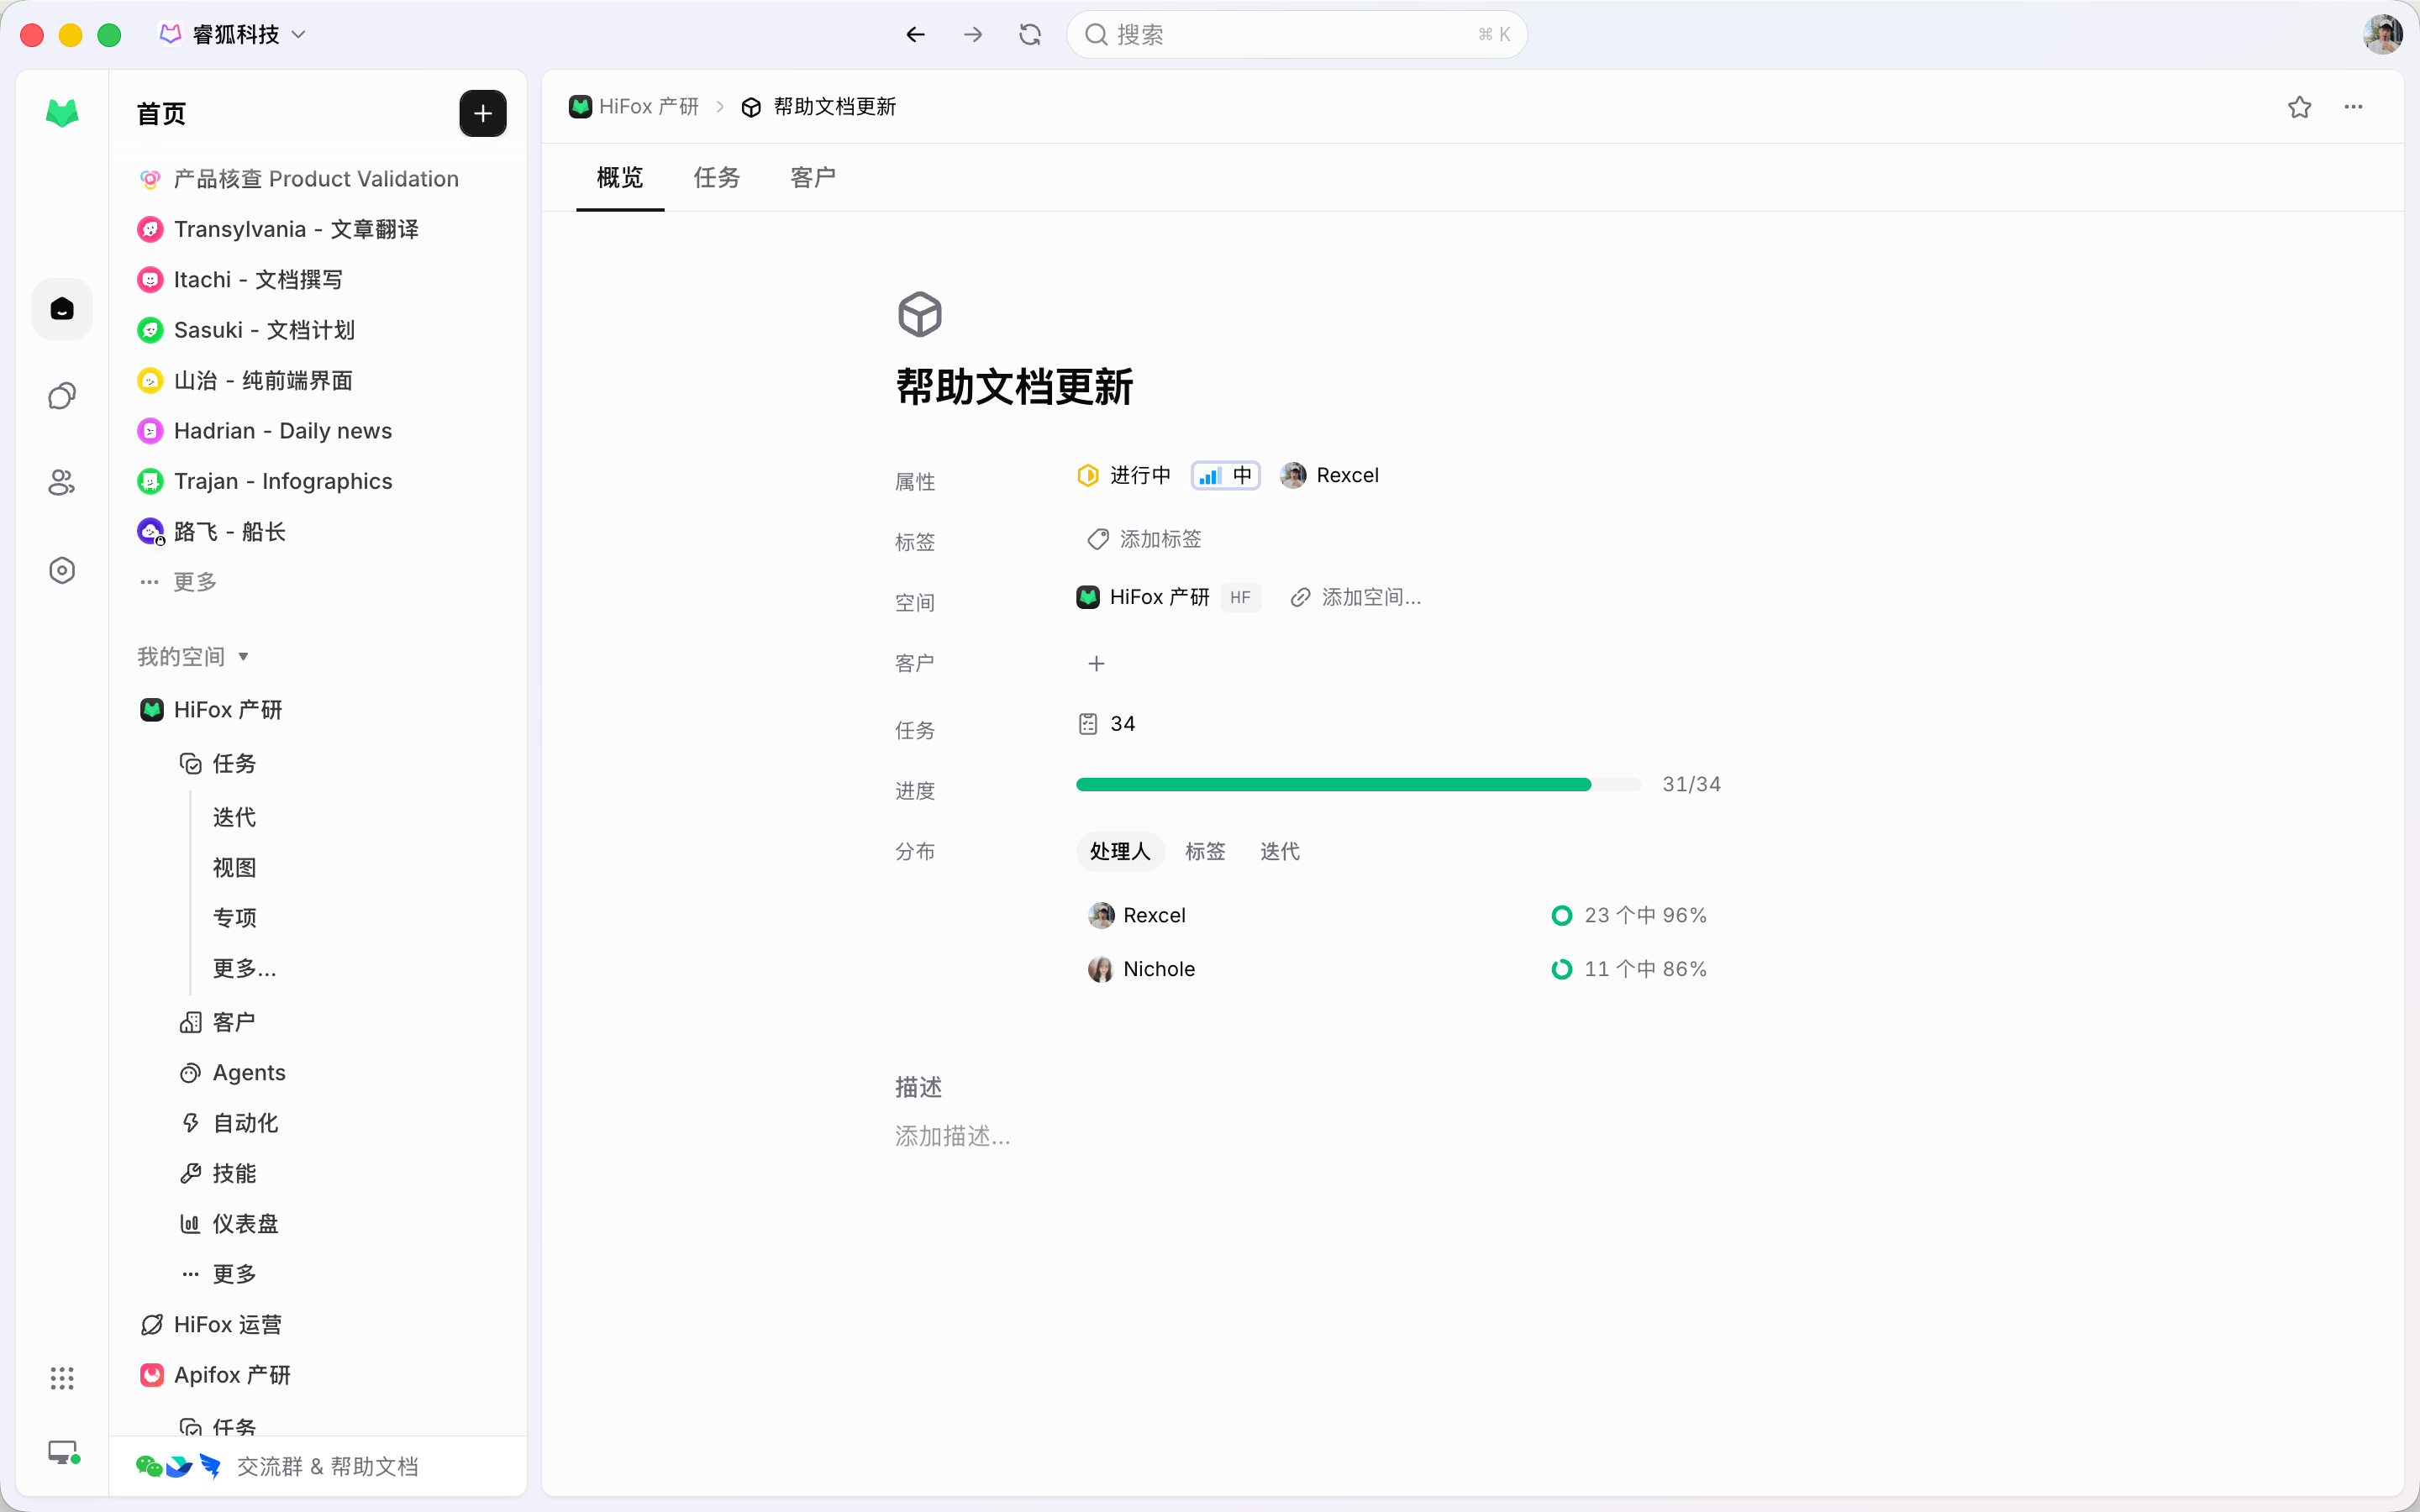
Task: Click 添加描述... description field
Action: pos(952,1136)
